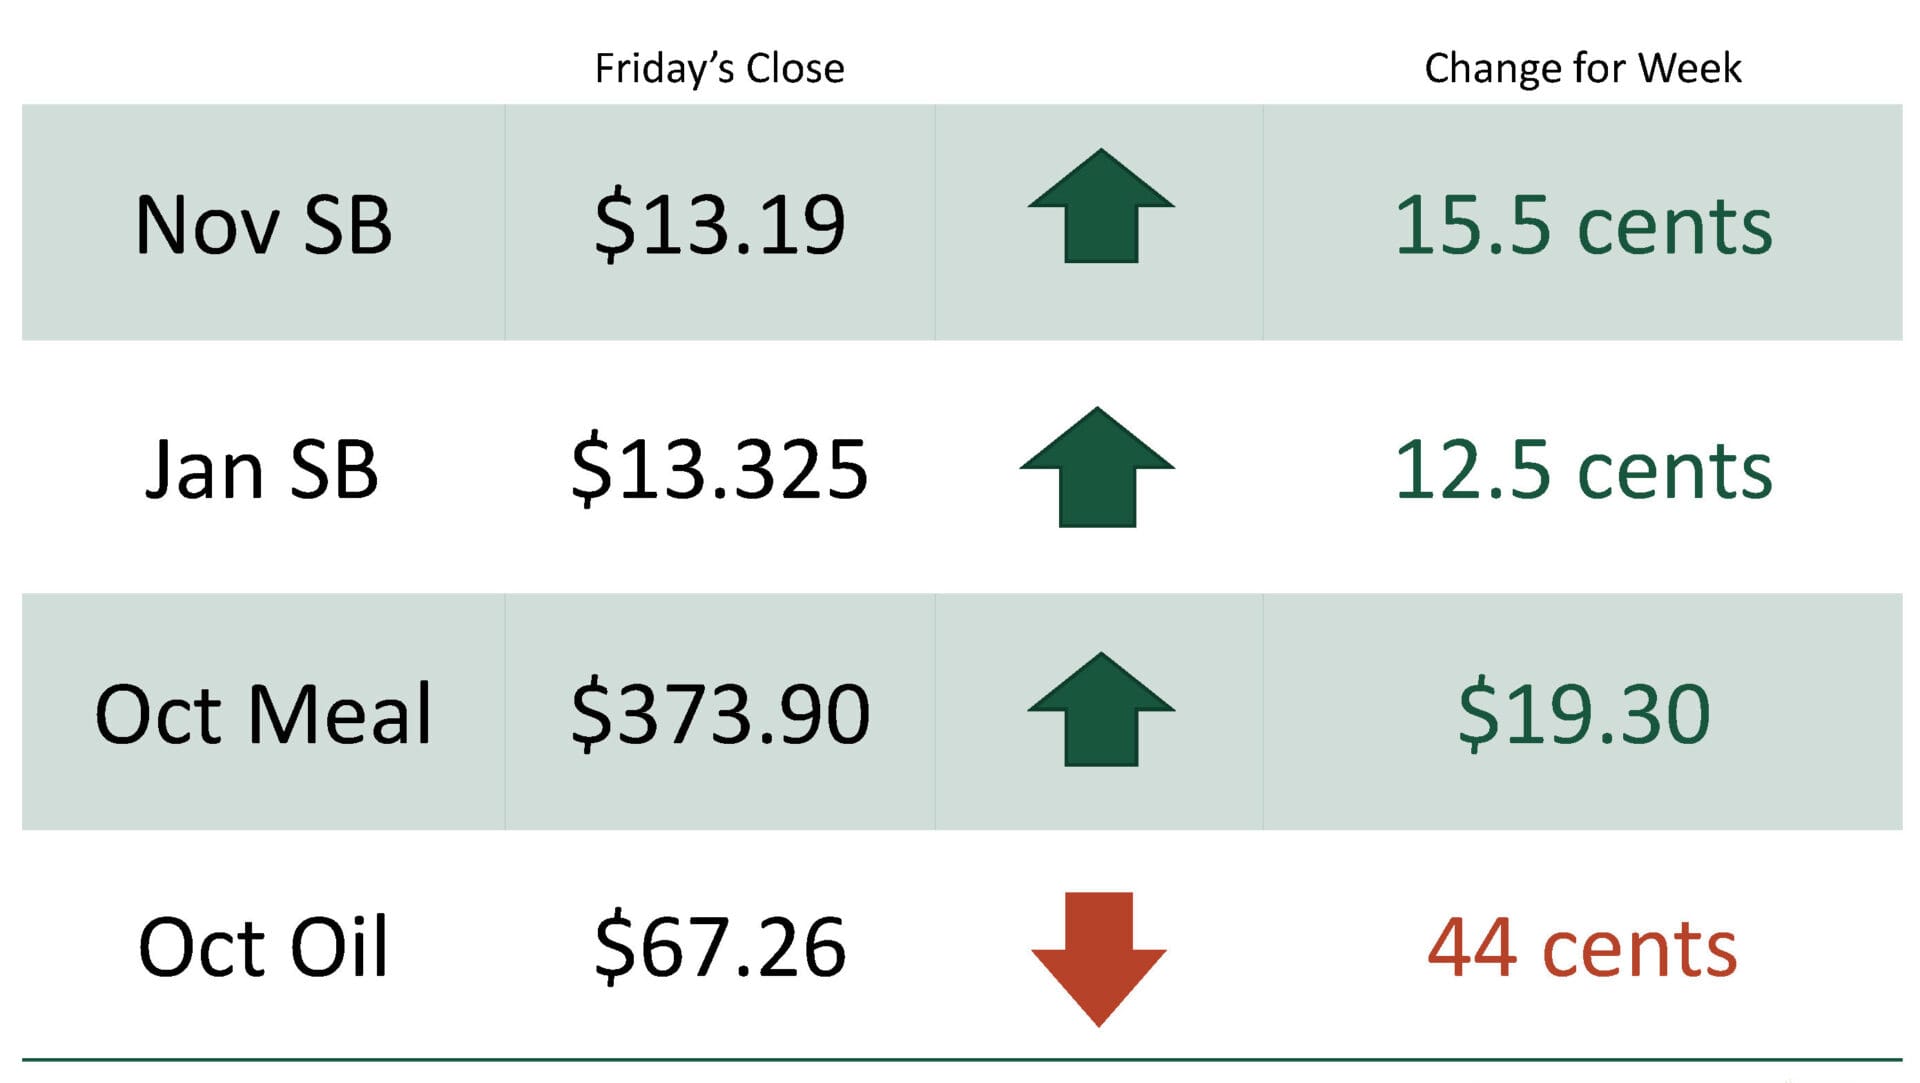Click the green line below the table
Screen dimensions: 1920x1083
(x=962, y=1059)
